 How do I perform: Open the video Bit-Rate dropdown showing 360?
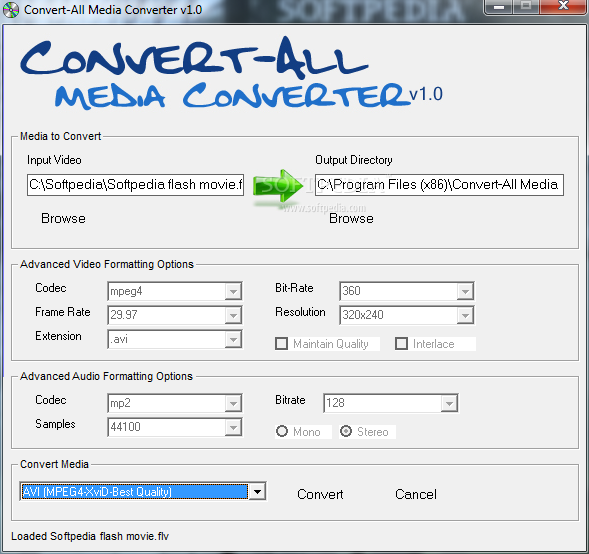[x=406, y=291]
